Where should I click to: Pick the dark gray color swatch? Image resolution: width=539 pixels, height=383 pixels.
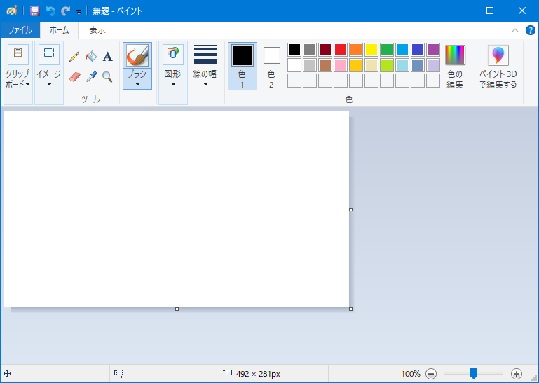[x=310, y=50]
